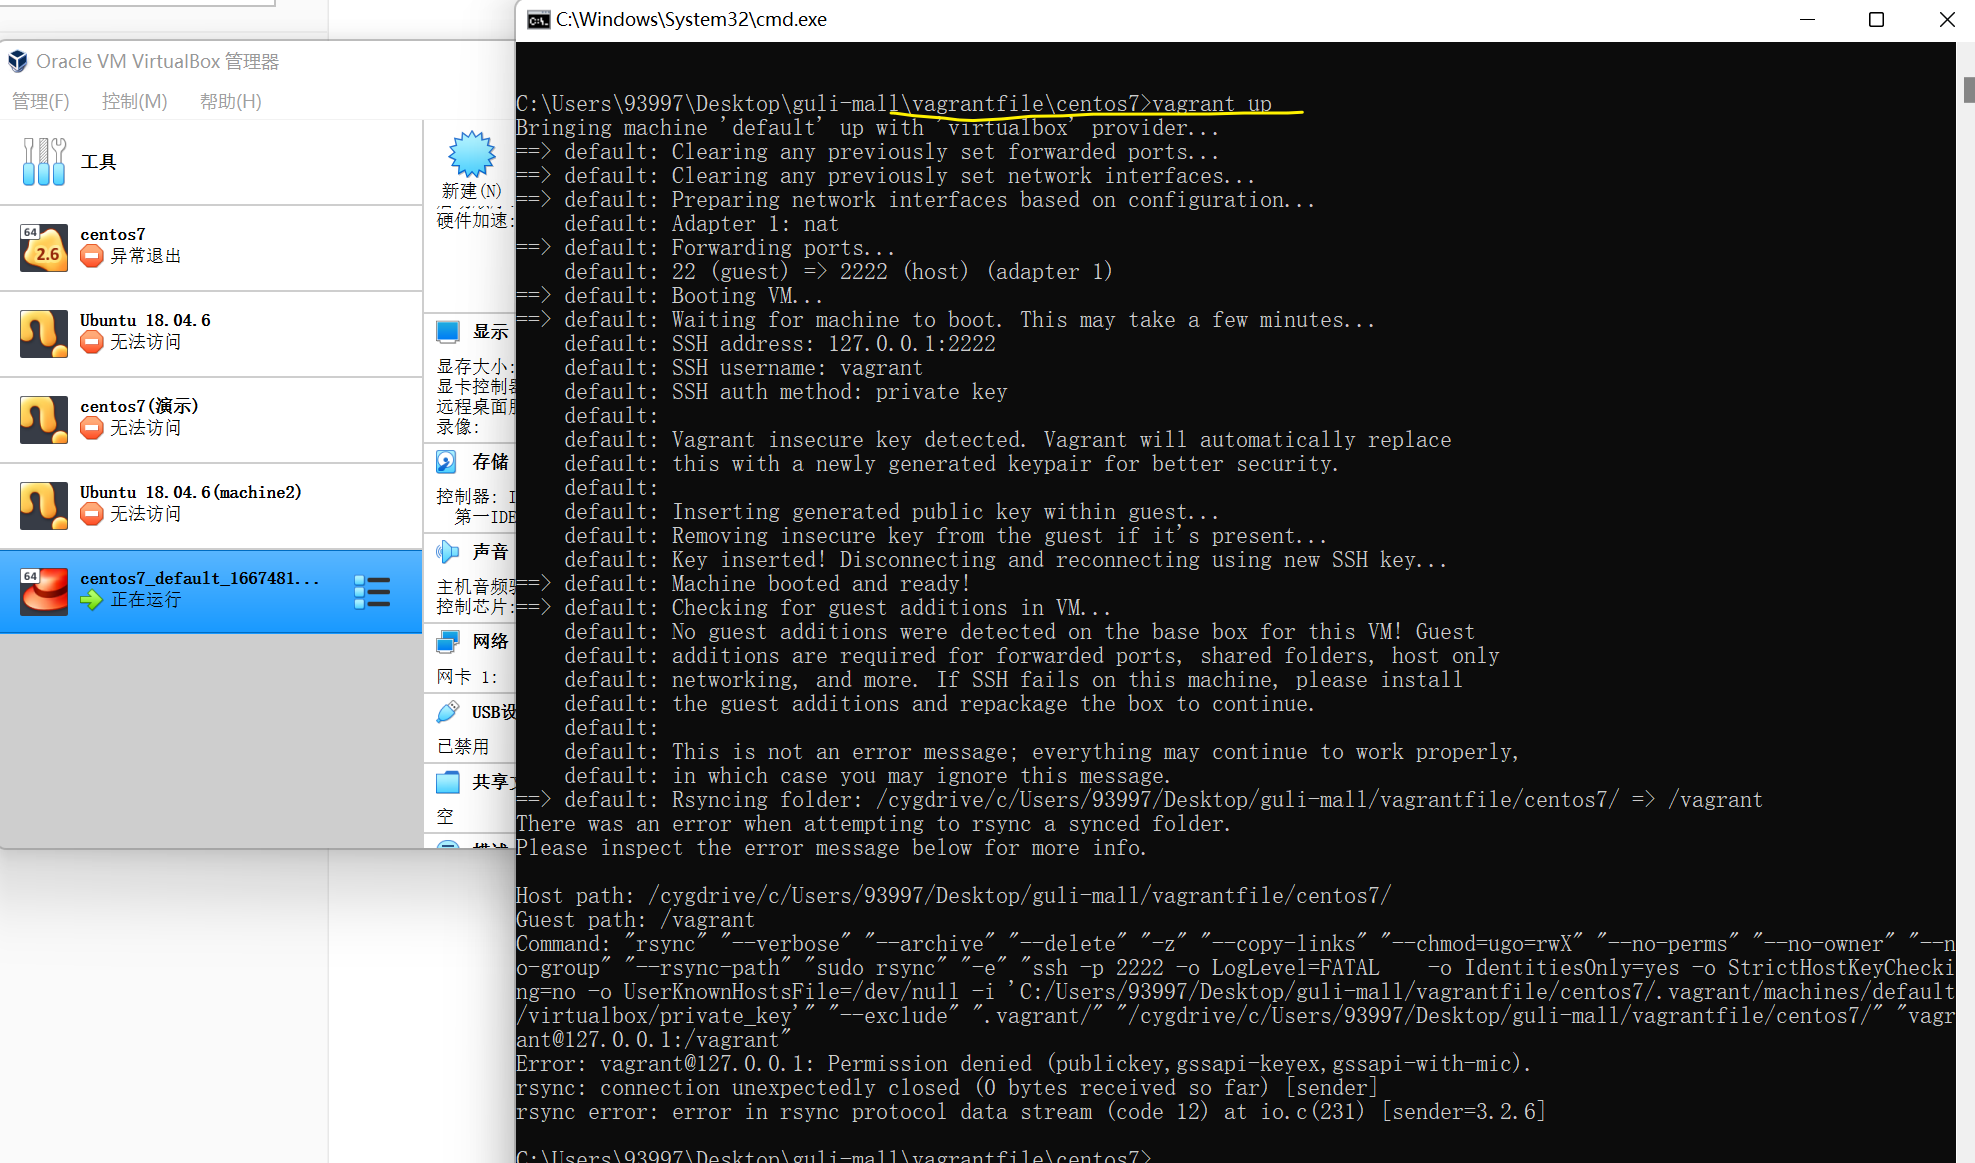Image resolution: width=1975 pixels, height=1163 pixels.
Task: Open the list menu button of centos7_default VM
Action: pyautogui.click(x=372, y=592)
